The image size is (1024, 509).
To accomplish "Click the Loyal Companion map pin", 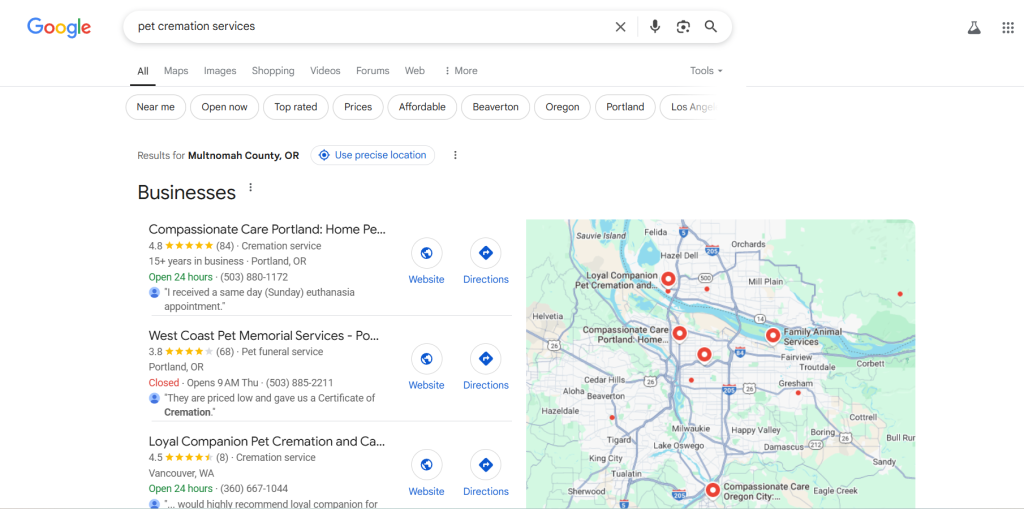I will pyautogui.click(x=668, y=280).
